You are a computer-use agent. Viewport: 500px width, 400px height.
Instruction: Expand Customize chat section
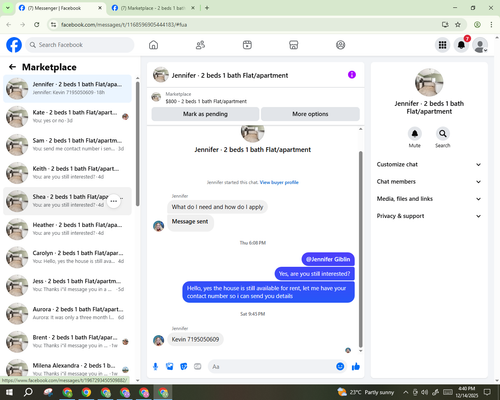tap(429, 164)
